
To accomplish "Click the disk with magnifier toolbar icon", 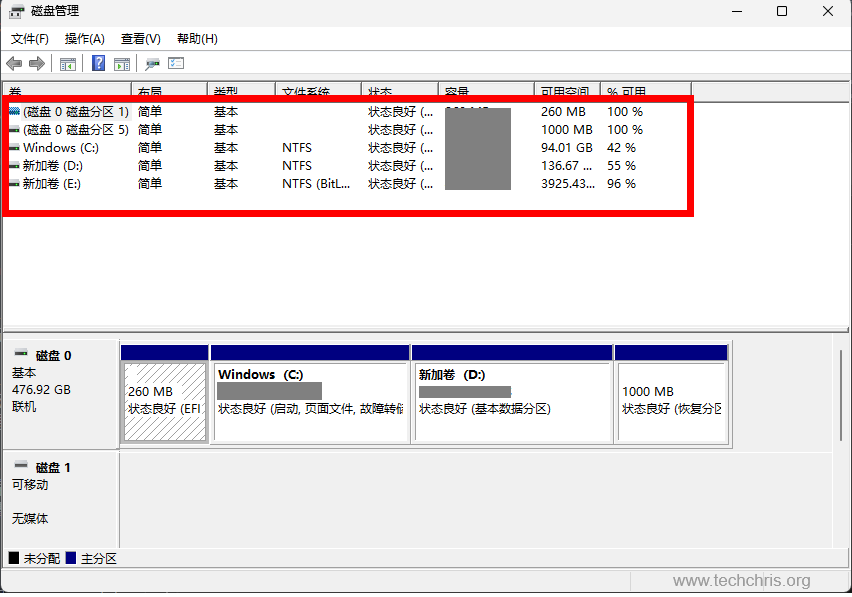I will pos(153,64).
